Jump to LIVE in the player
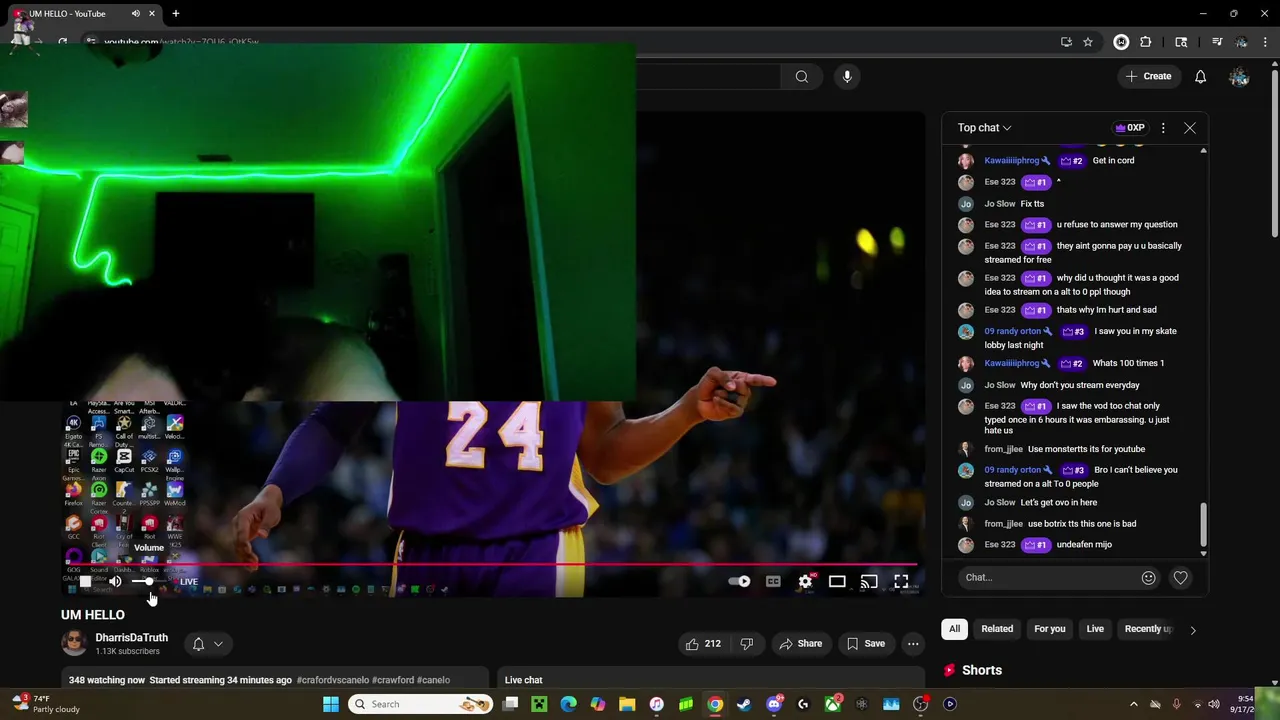The height and width of the screenshot is (720, 1280). 186,581
